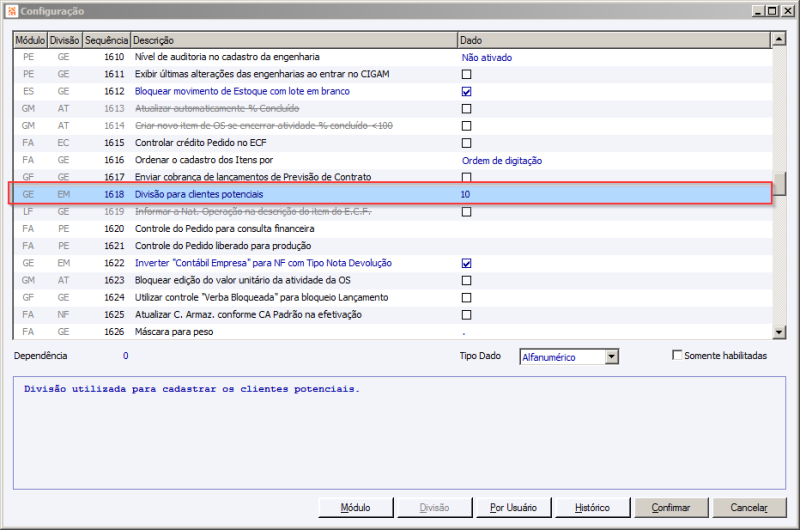Select row 1618 Divisão para clientes potenciais

click(392, 194)
